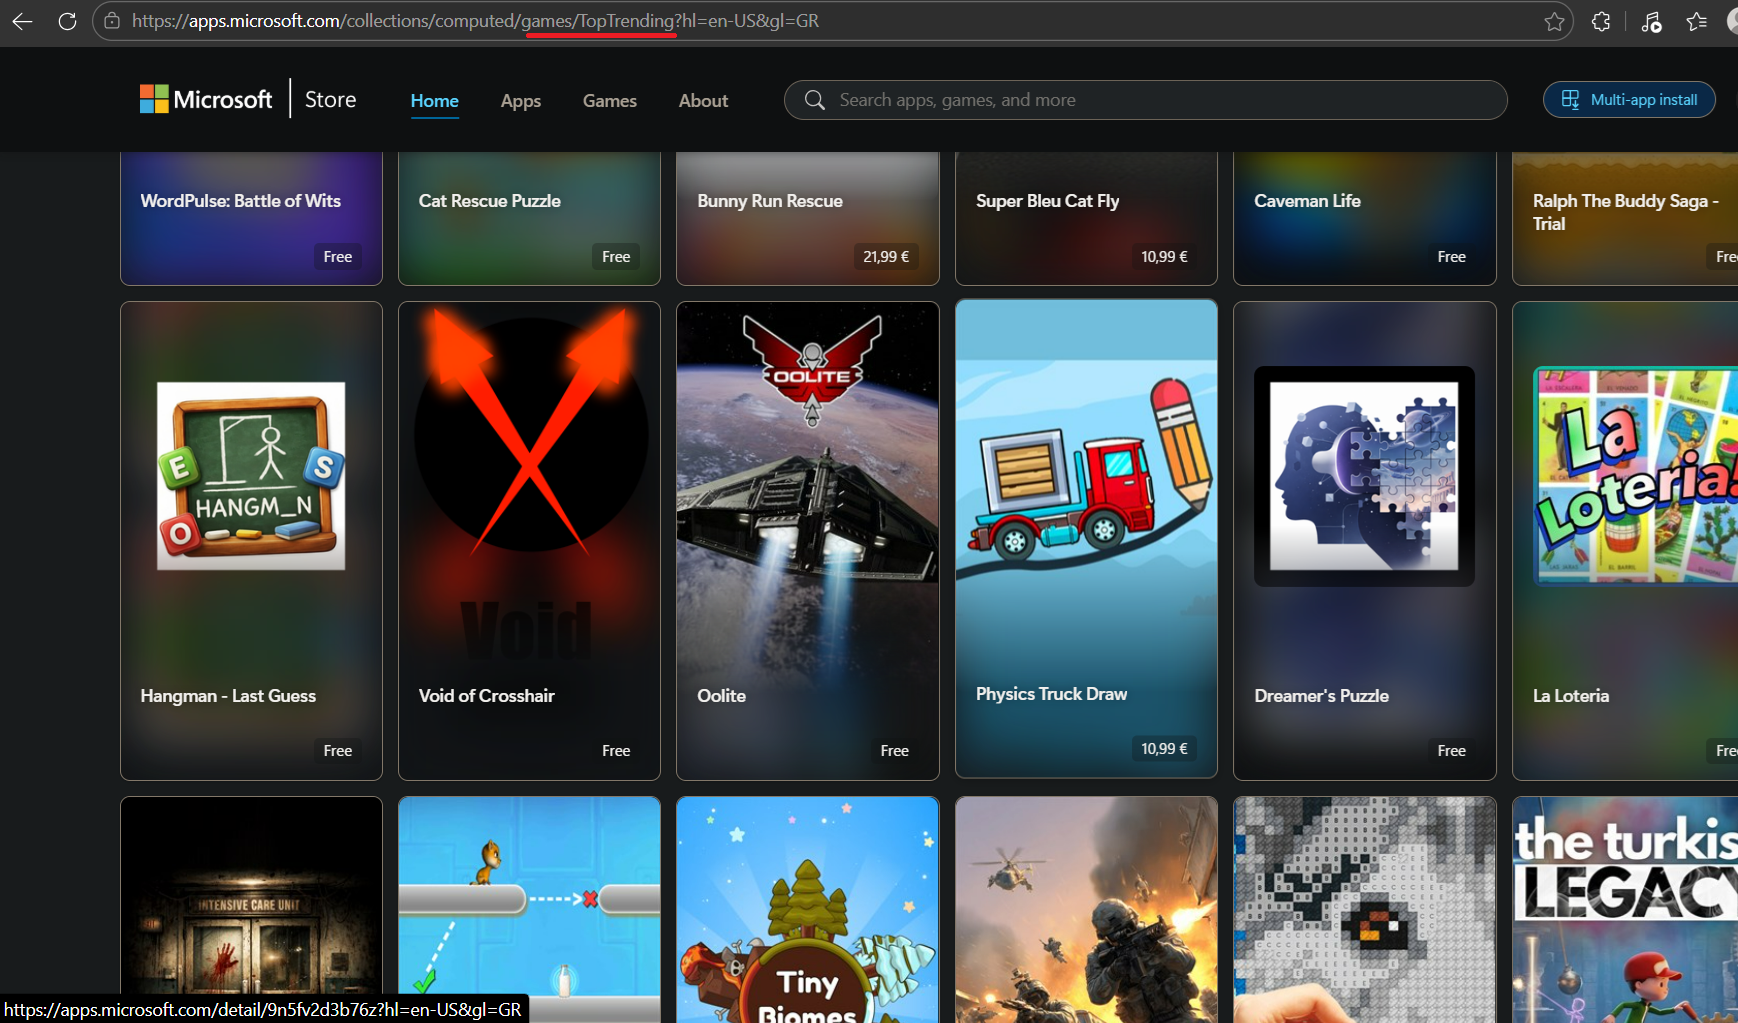Image resolution: width=1738 pixels, height=1023 pixels.
Task: Open the La Loteria title text
Action: (x=1571, y=696)
